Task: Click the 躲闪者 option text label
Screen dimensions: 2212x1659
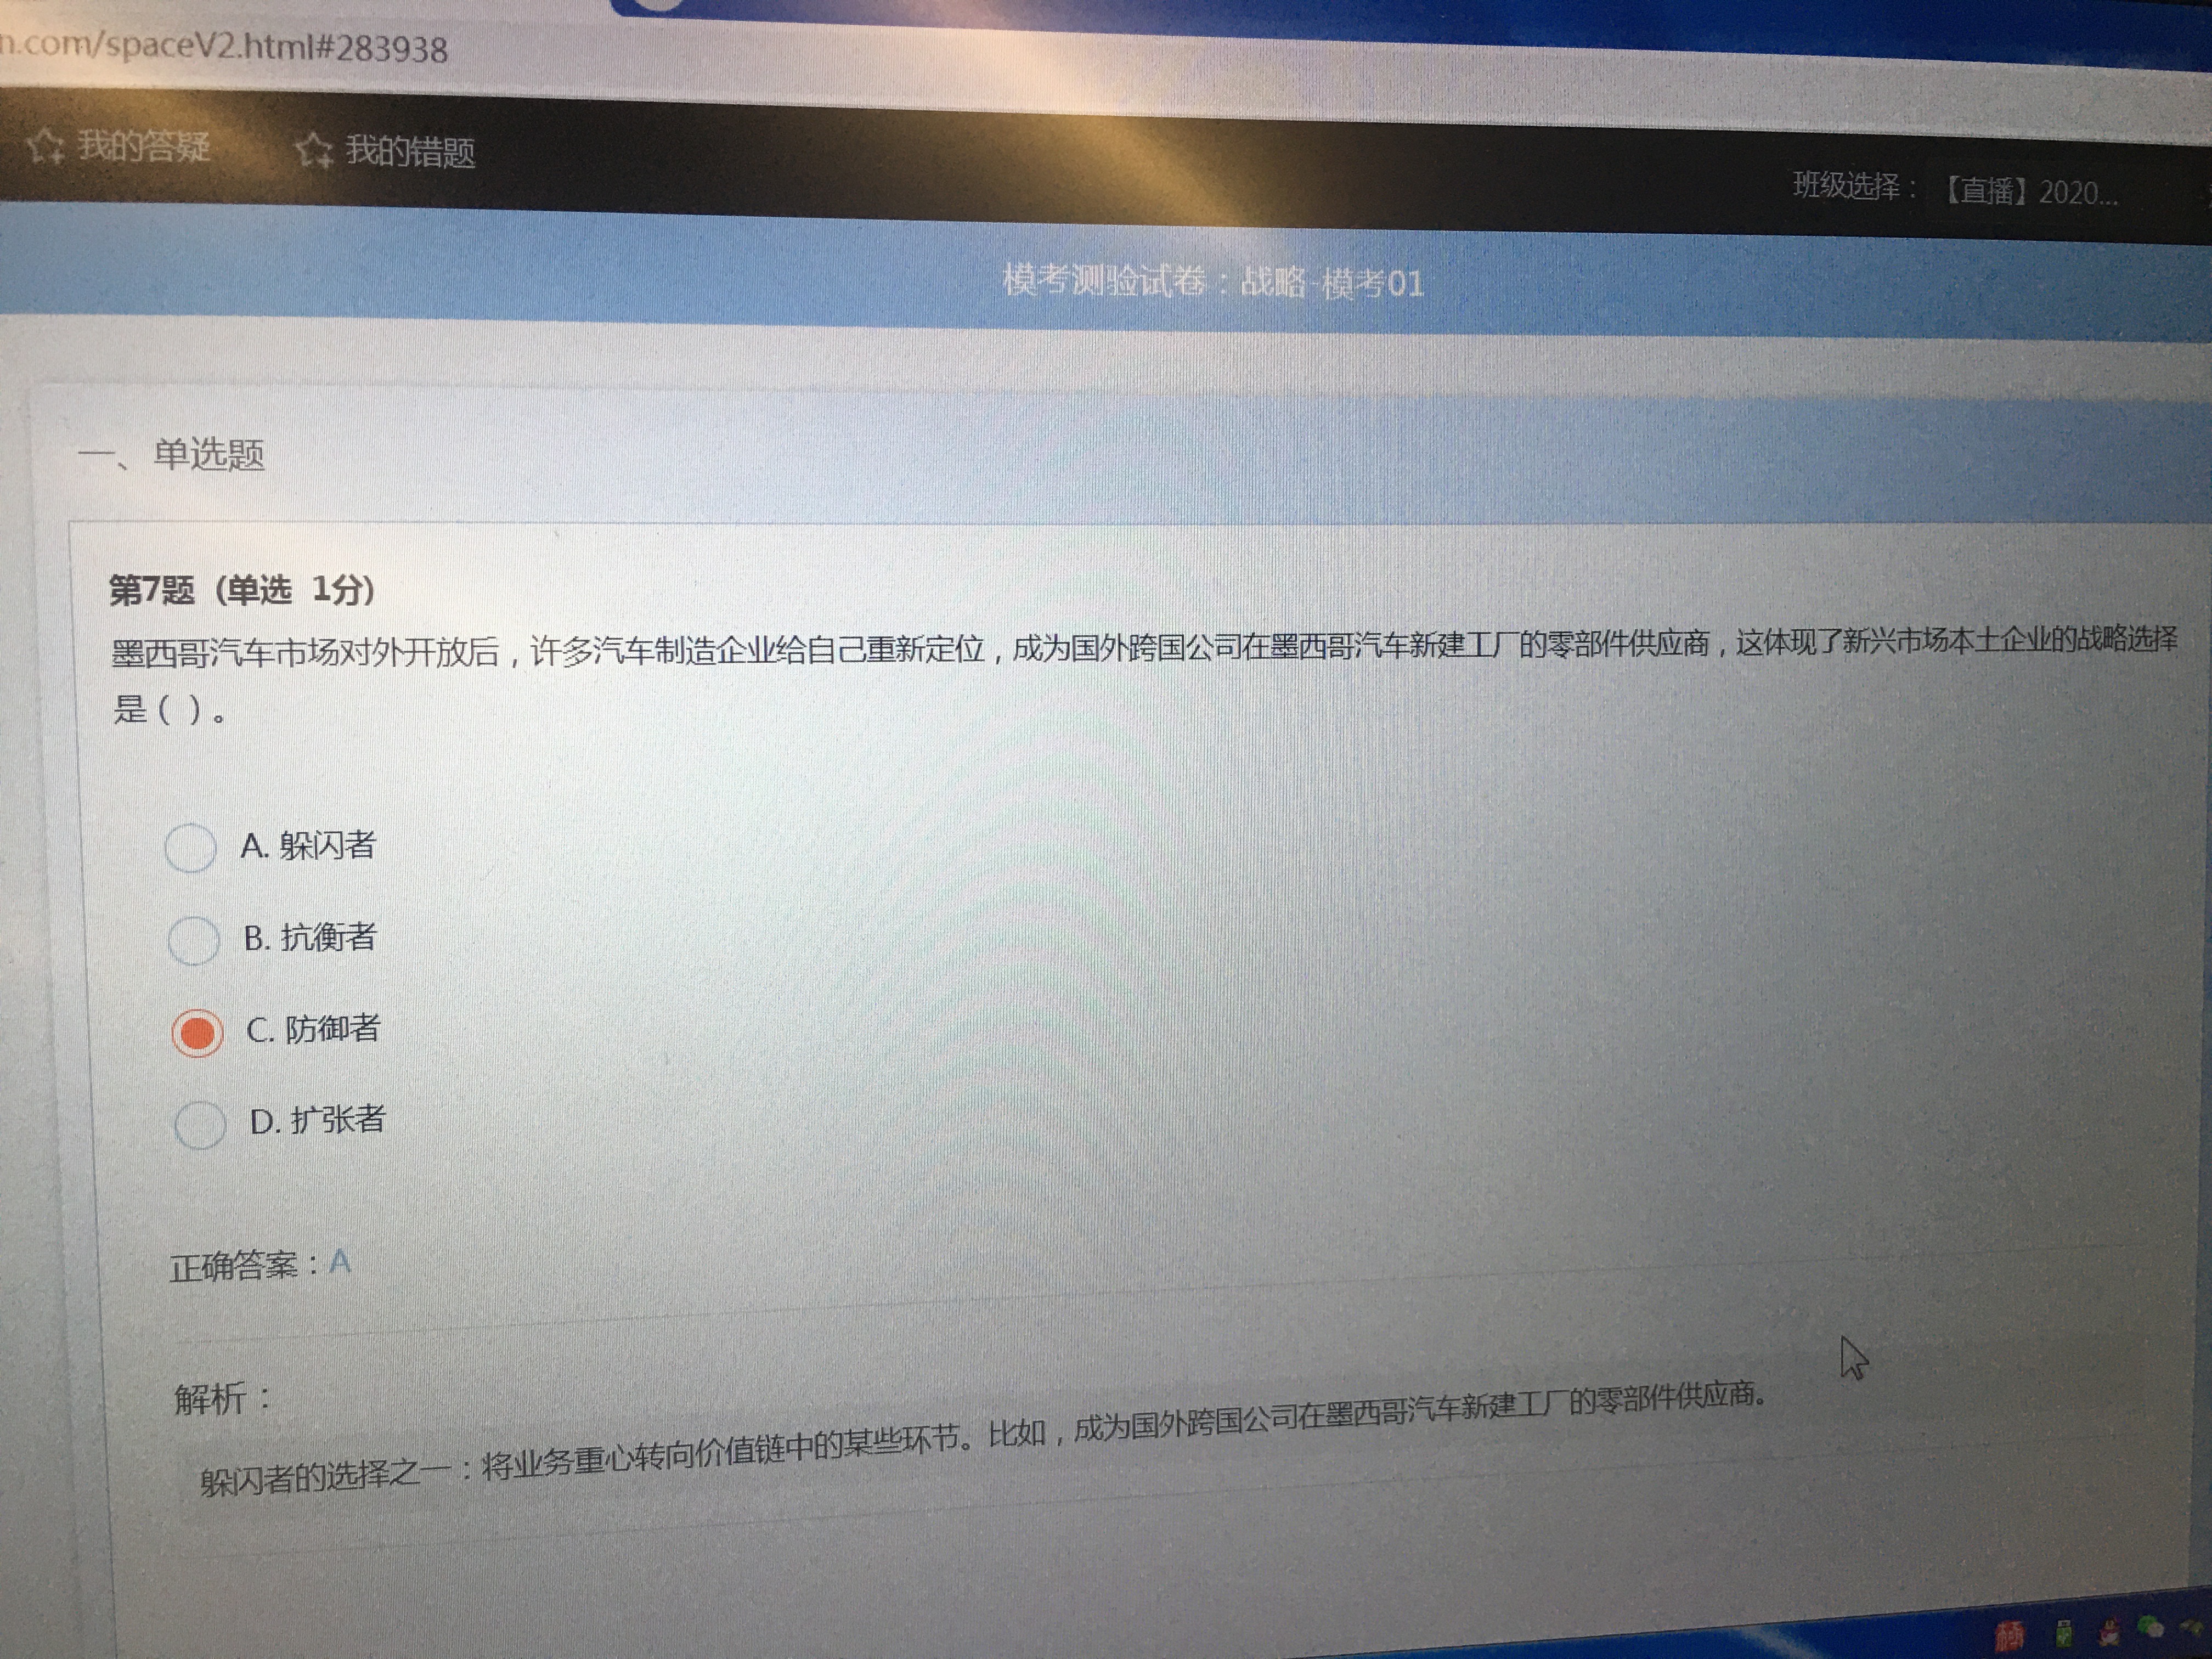Action: pos(326,846)
